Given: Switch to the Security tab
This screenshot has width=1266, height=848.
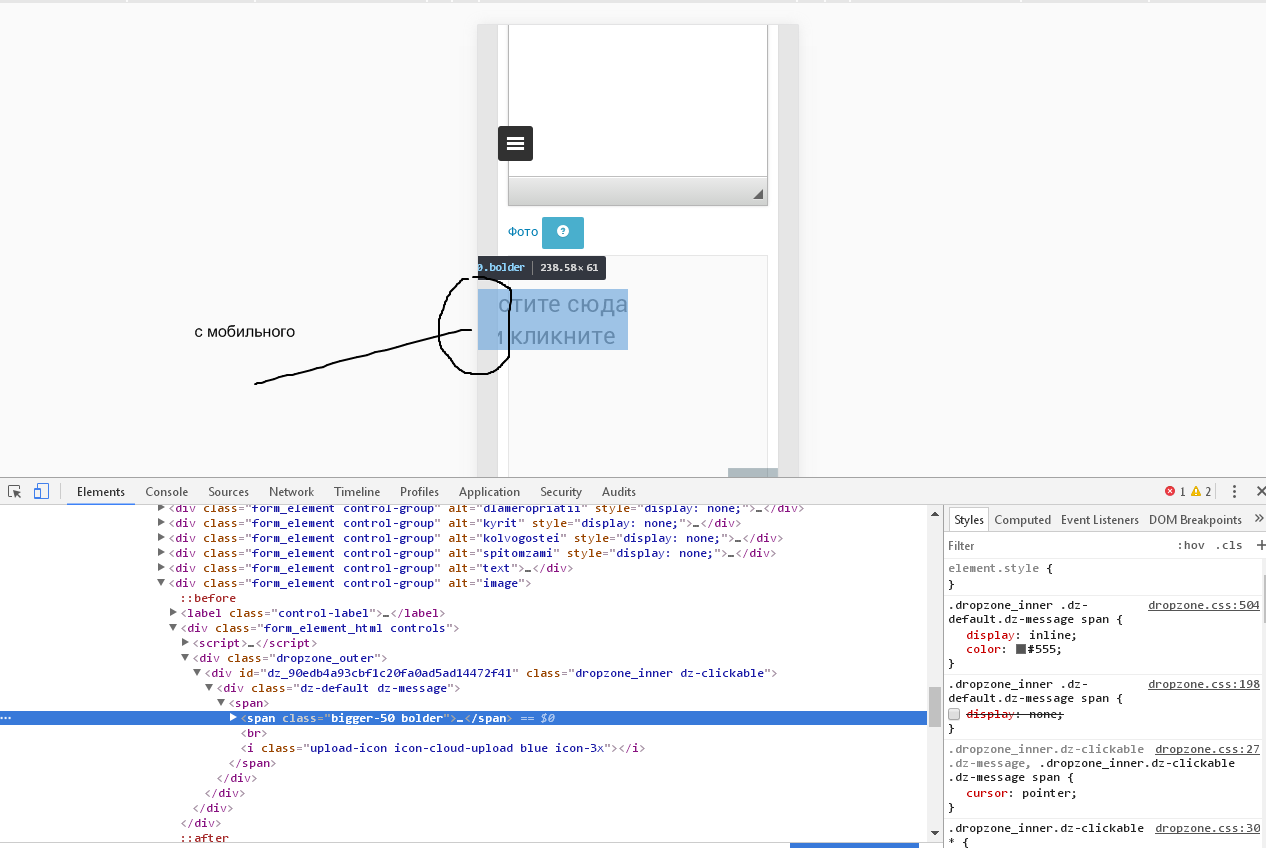Looking at the screenshot, I should click(x=561, y=491).
